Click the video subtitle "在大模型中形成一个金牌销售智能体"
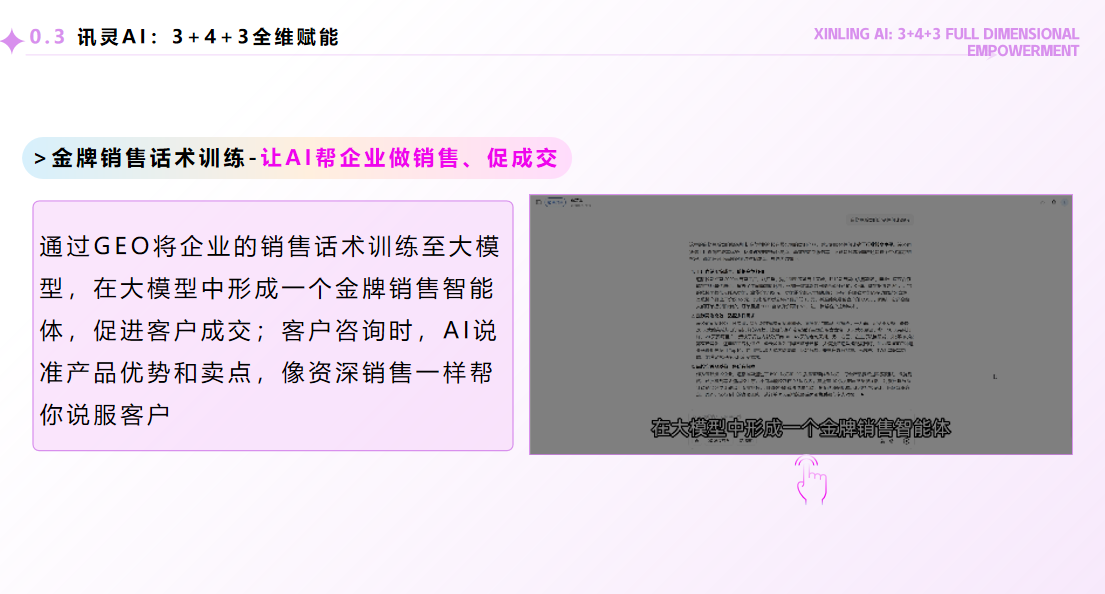 [x=801, y=428]
